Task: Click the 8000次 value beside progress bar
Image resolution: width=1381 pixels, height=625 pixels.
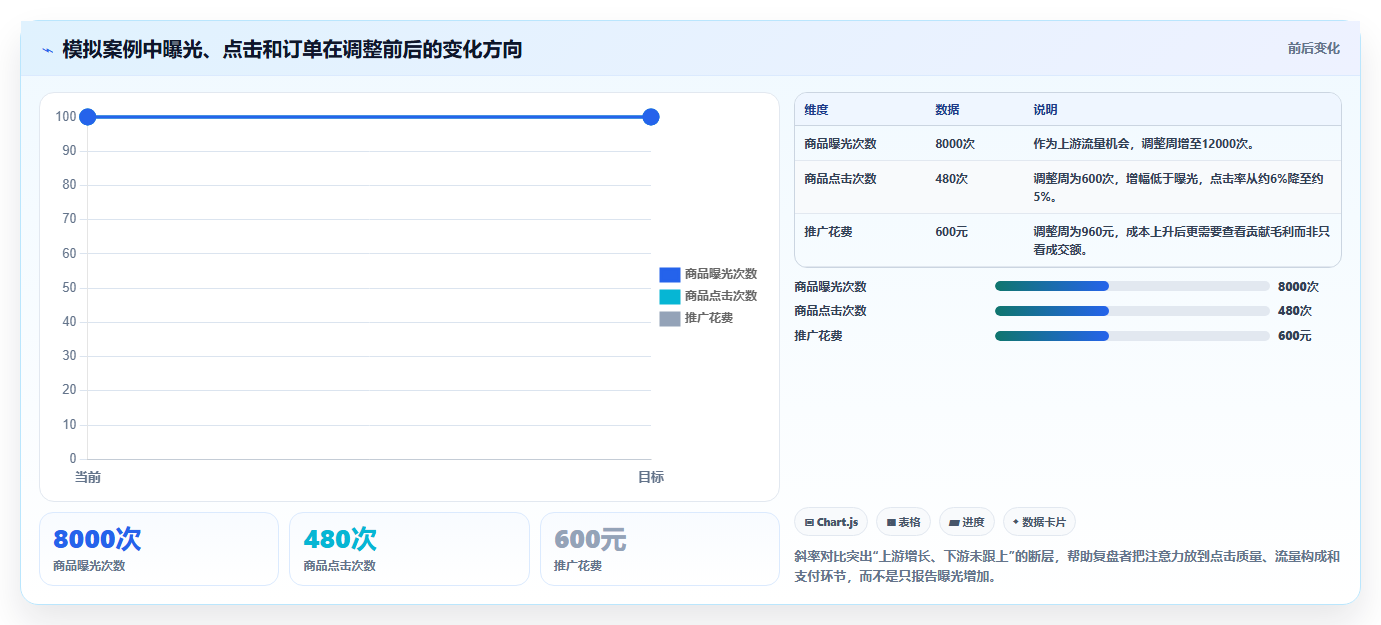Action: [x=1298, y=287]
